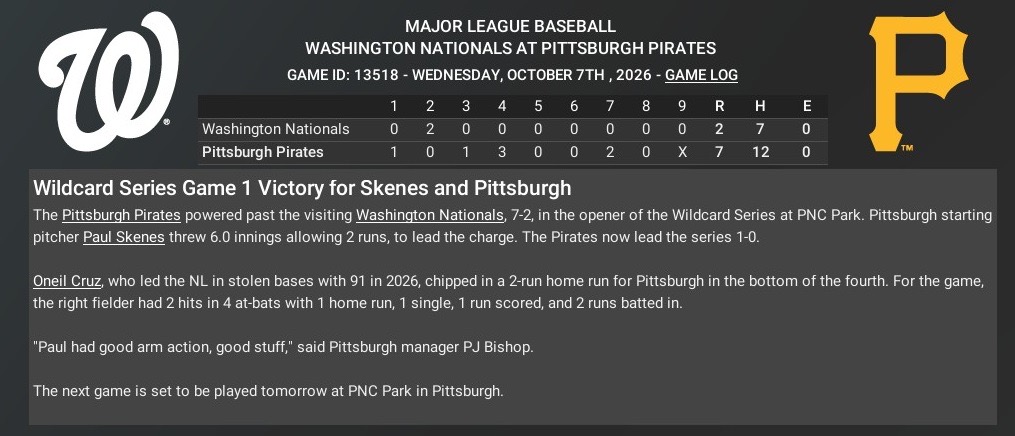This screenshot has width=1015, height=436.
Task: Click Pittsburgh's fourth inning score of 3
Action: [x=502, y=152]
